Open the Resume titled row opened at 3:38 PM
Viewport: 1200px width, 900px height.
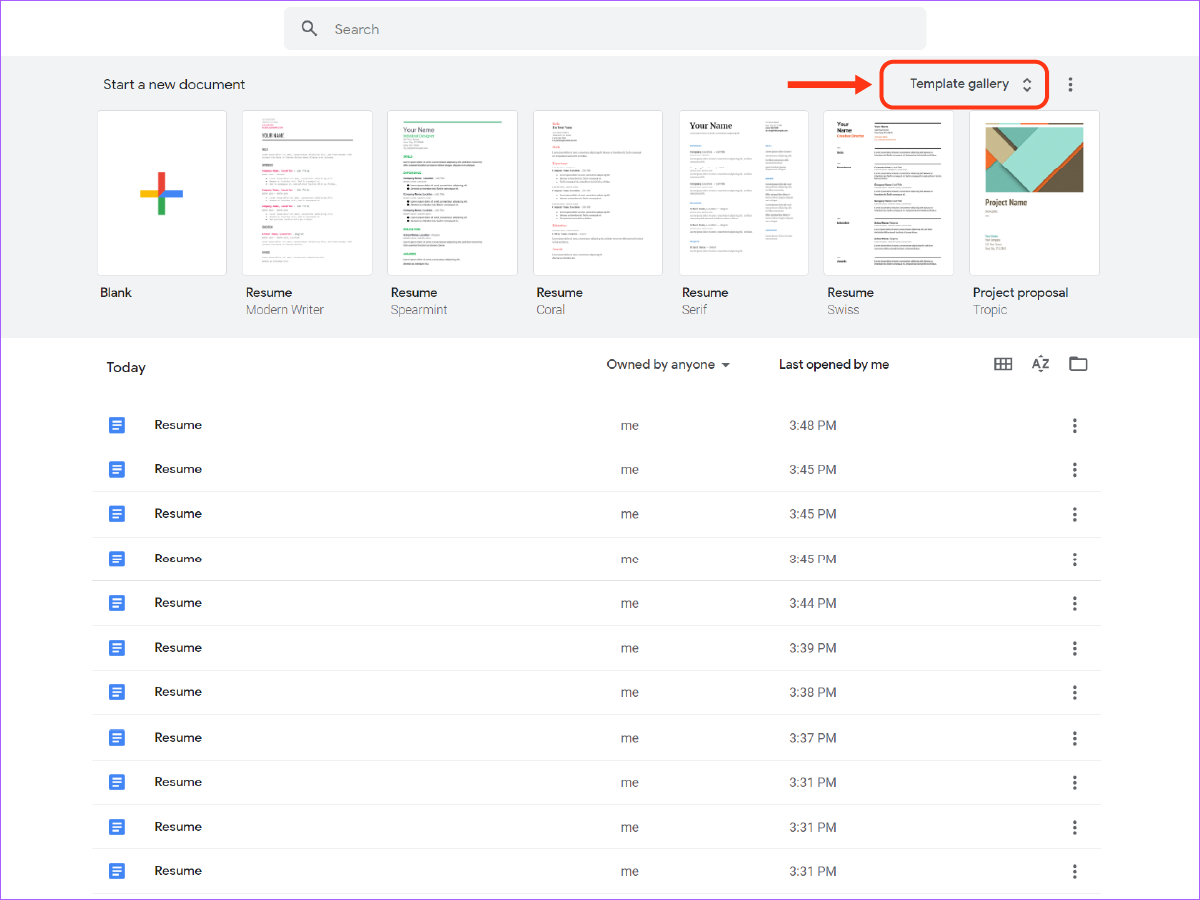click(596, 692)
